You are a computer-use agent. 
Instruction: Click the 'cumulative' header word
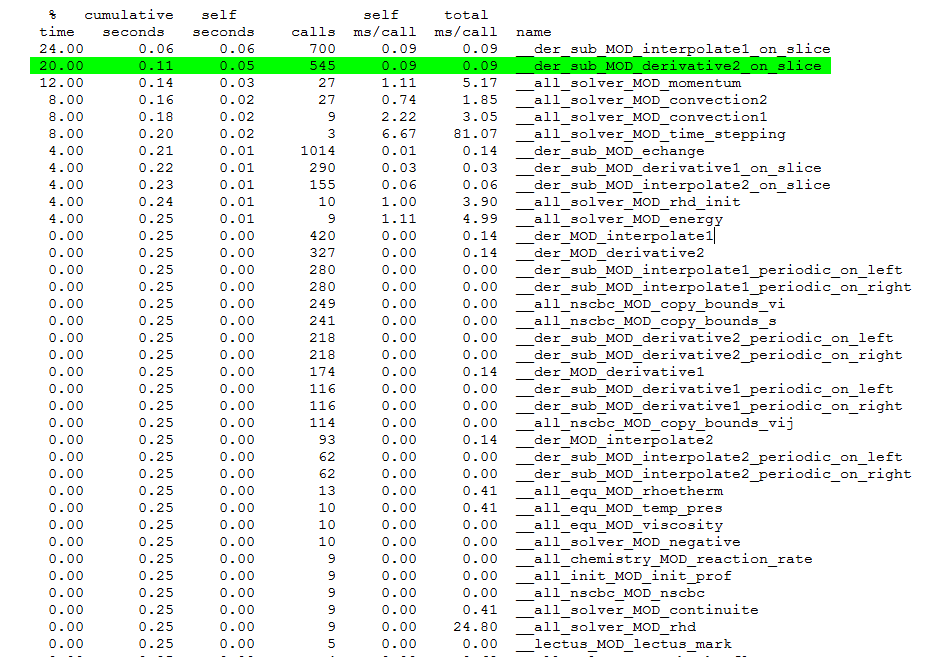click(x=129, y=15)
